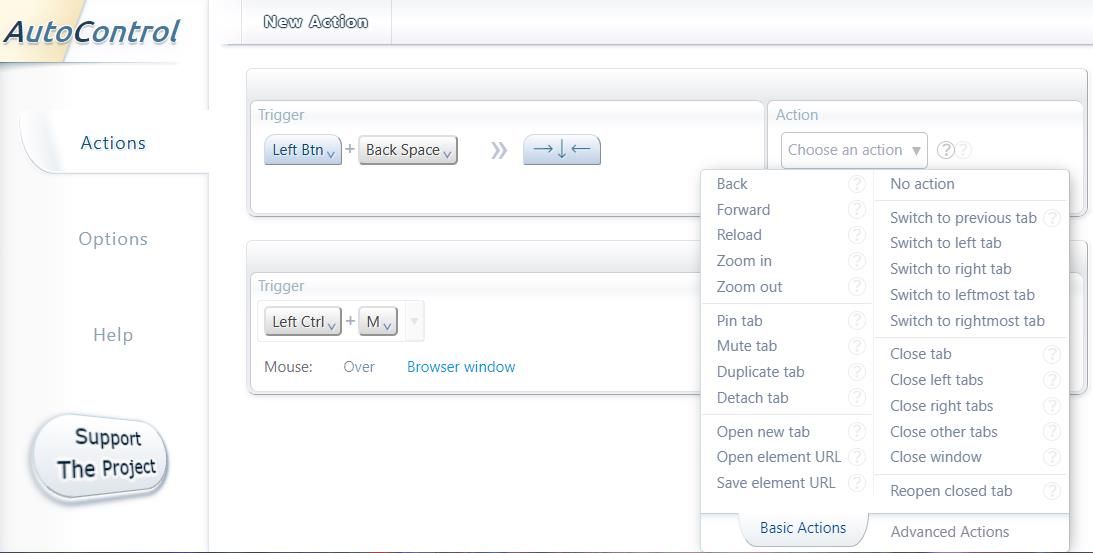Switch to the Advanced Actions tab
This screenshot has height=553, width=1093.
click(x=949, y=531)
